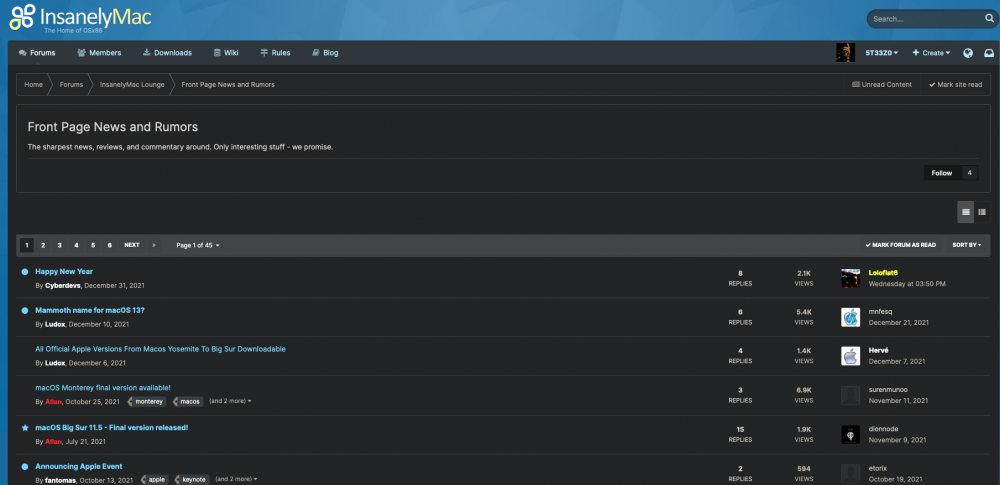Click star icon for Big Sur 11.5 topic
Viewport: 1000px width, 485px height.
25,428
